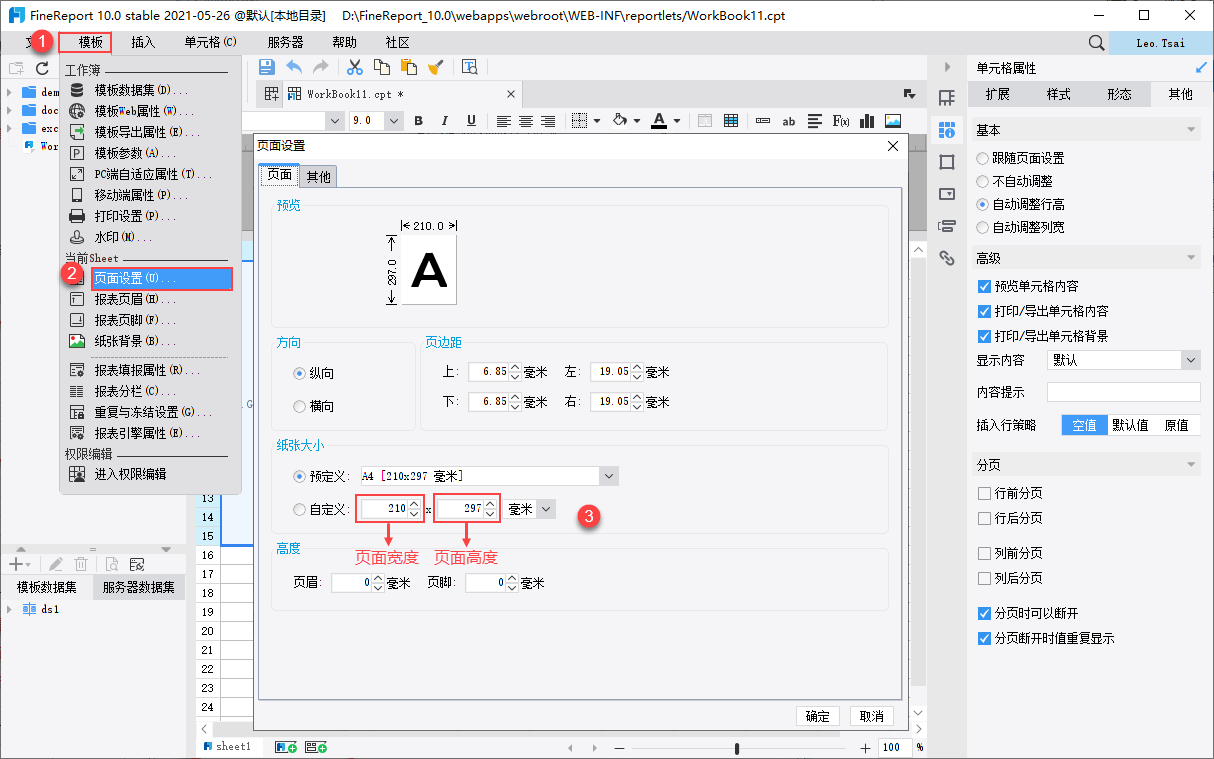Click the 确定 button
Viewport: 1214px width, 759px height.
click(x=817, y=716)
